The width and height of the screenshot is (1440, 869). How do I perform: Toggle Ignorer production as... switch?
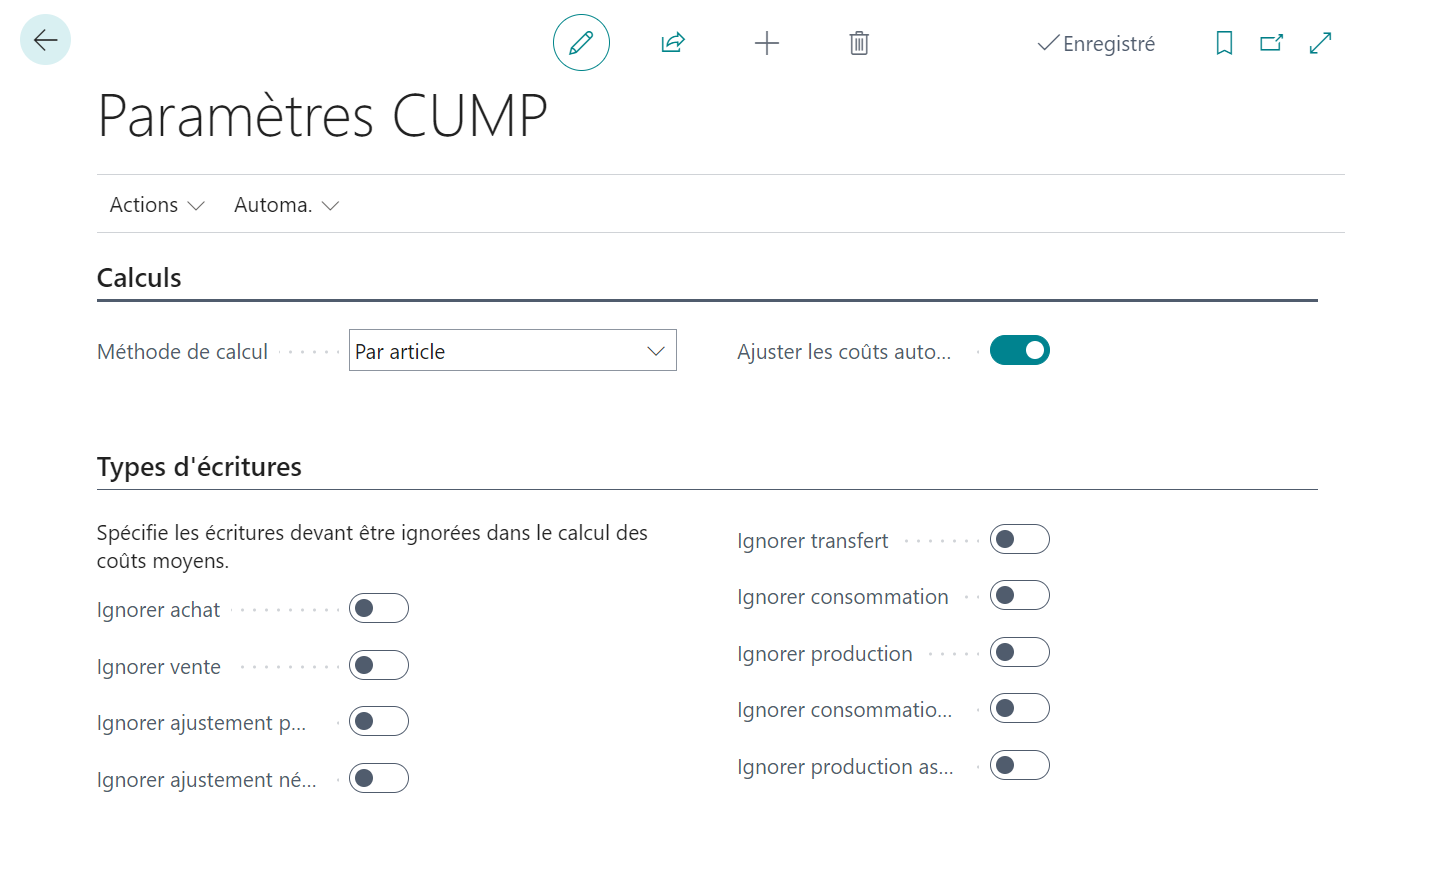click(x=1020, y=765)
